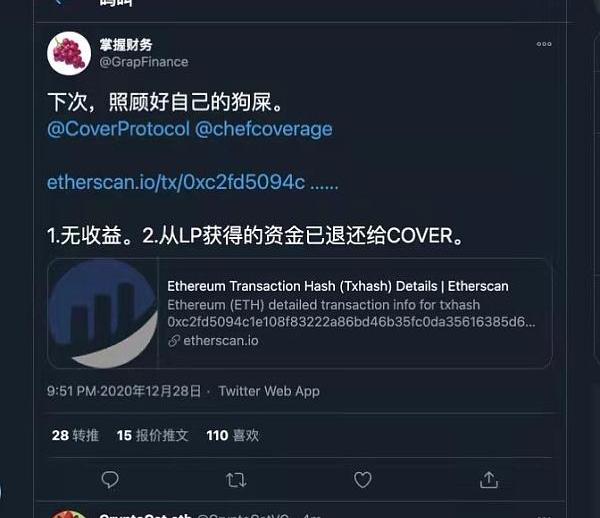Click the back arrow at top
Viewport: 600px width, 518px height.
[57, 2]
